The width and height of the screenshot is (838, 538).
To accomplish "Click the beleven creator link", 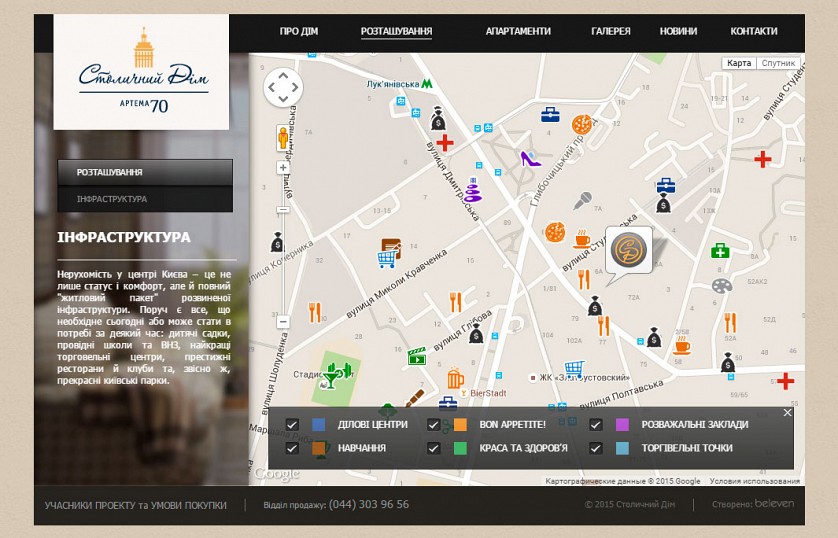I will tap(774, 503).
